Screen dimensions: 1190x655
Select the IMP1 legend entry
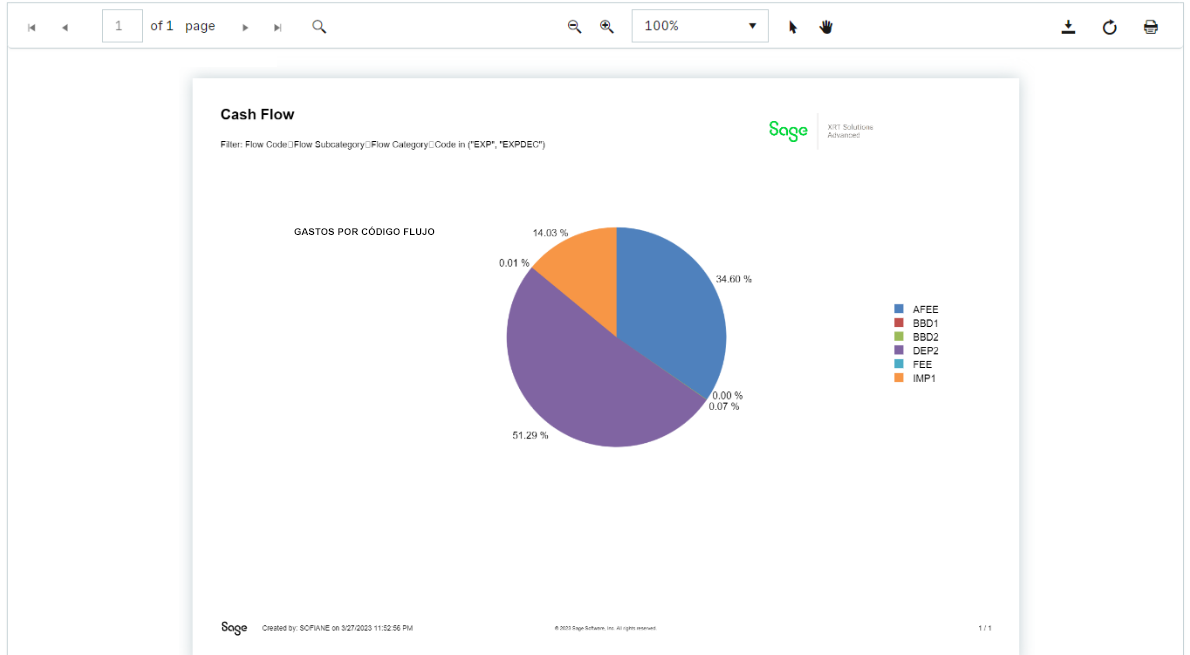coord(924,378)
